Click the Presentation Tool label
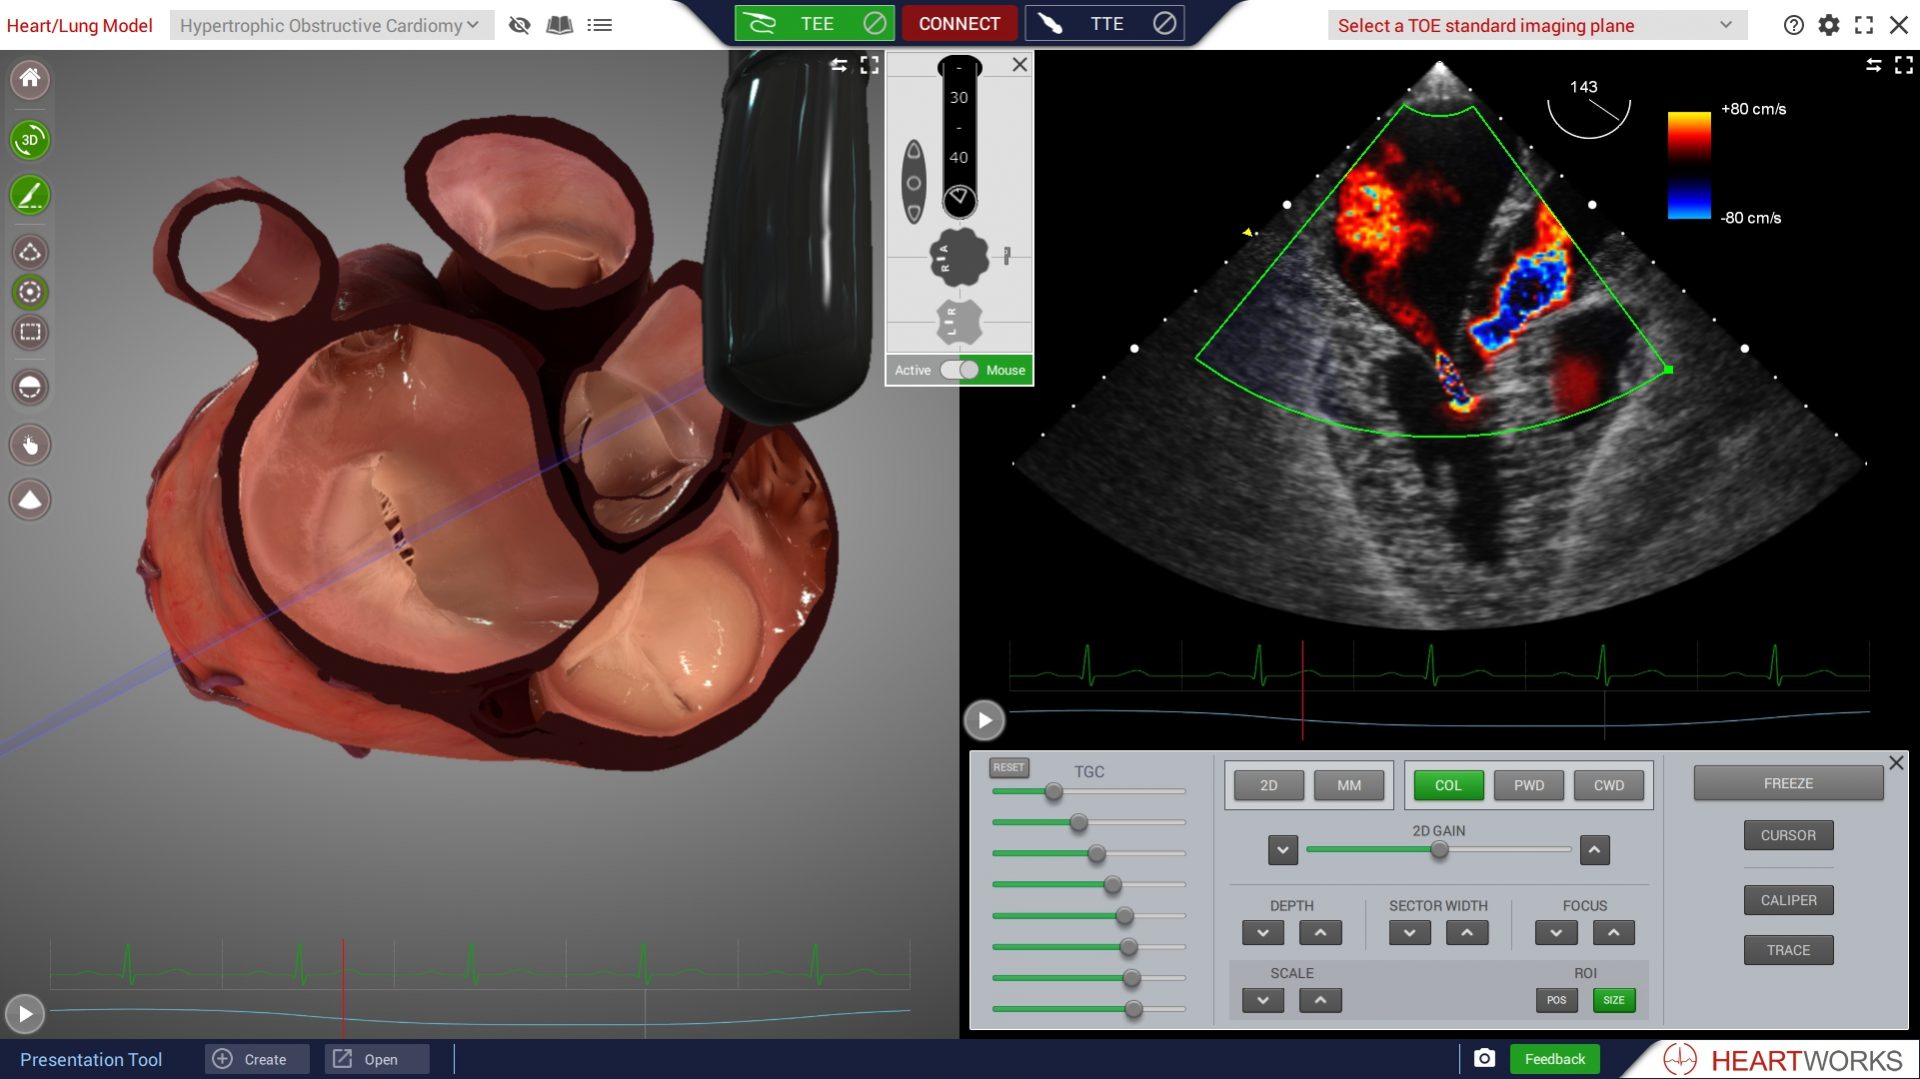Image resolution: width=1920 pixels, height=1079 pixels. coord(91,1059)
